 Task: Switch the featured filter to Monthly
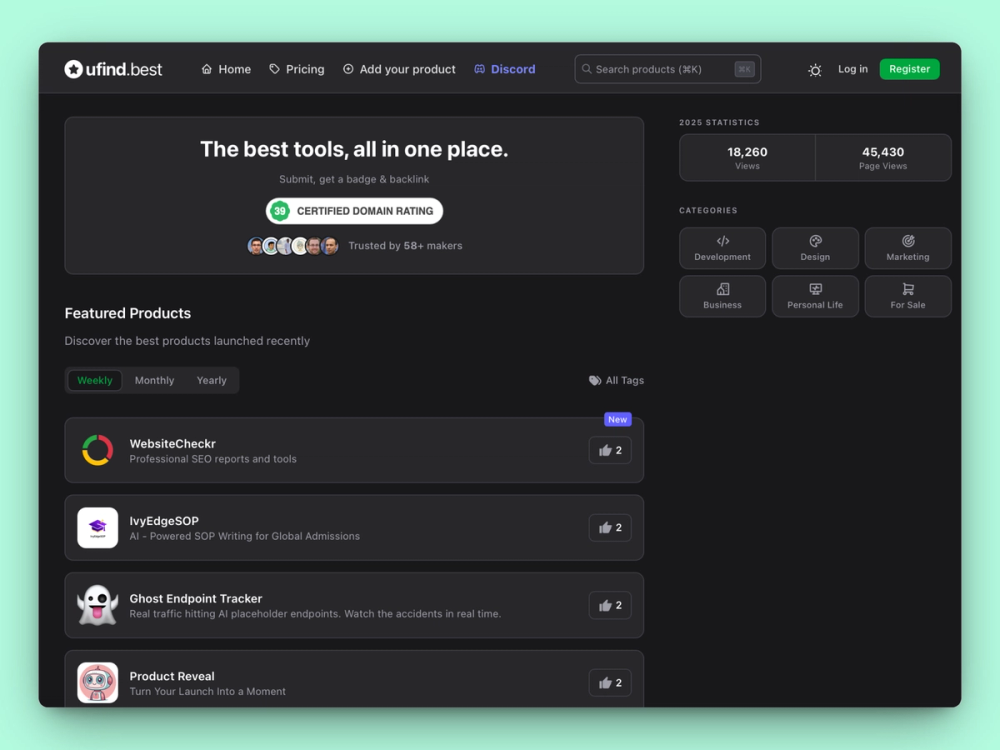coord(154,380)
